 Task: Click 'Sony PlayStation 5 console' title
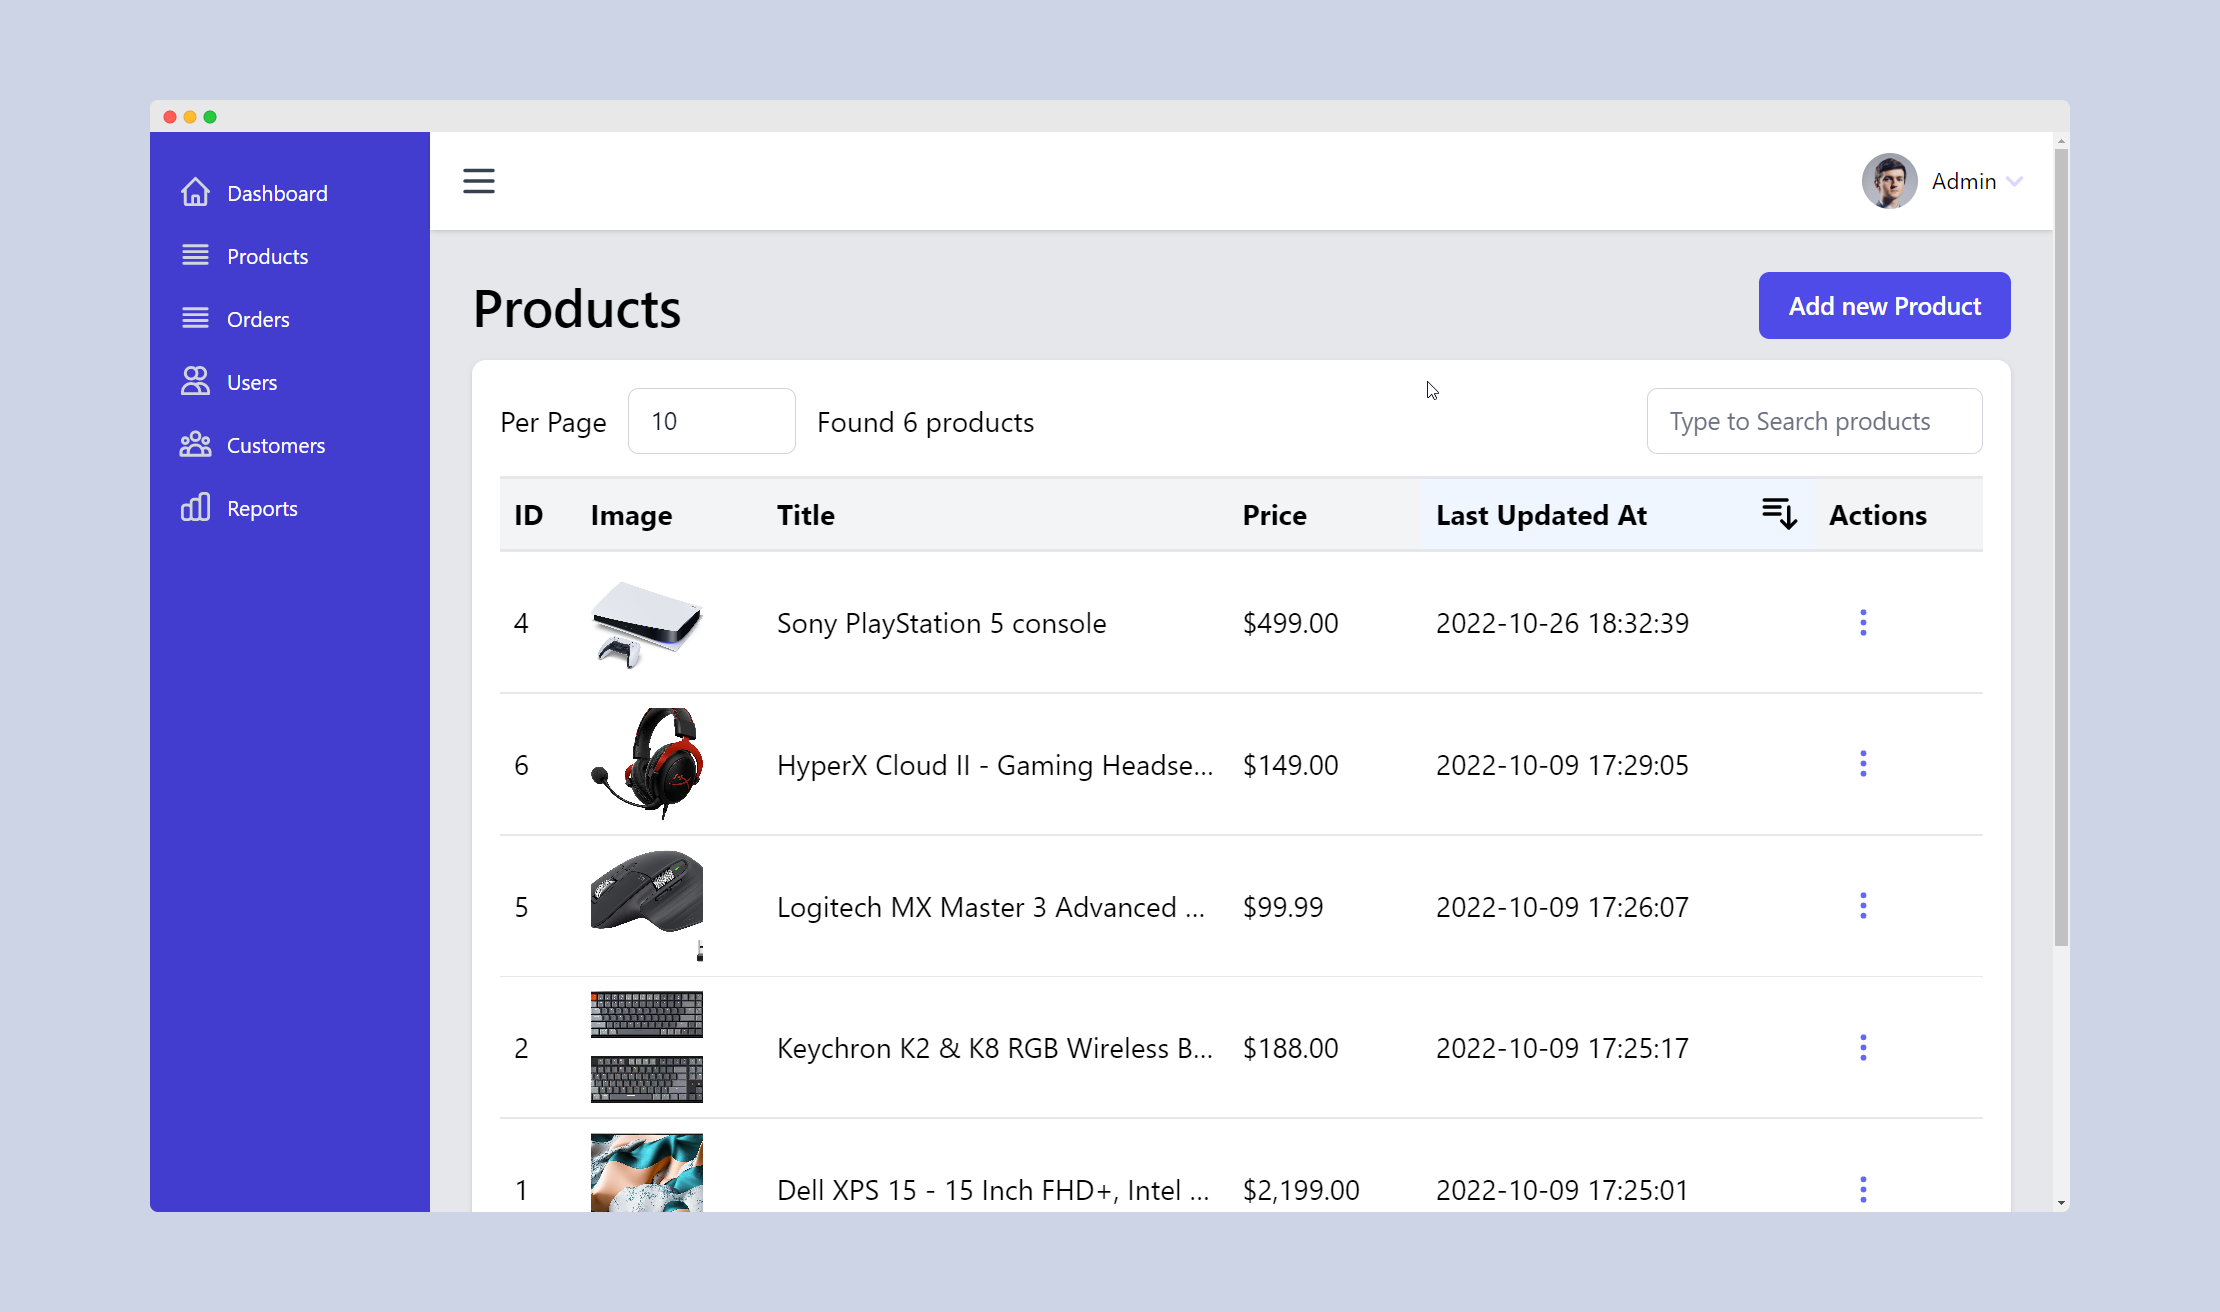941,623
